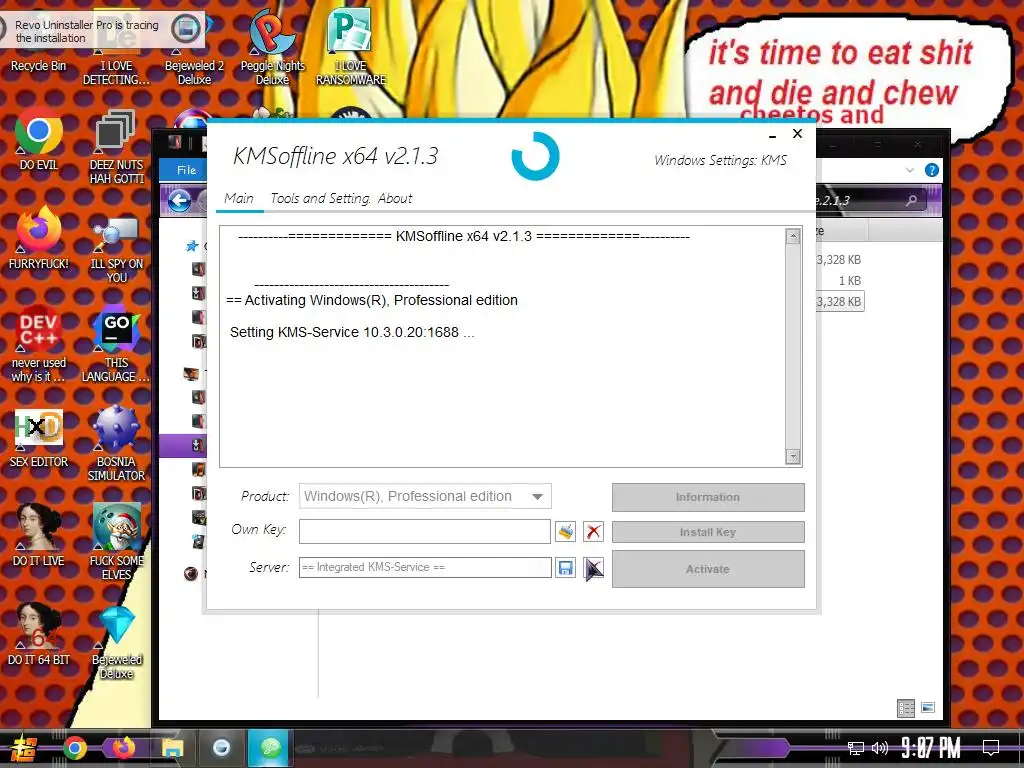Image resolution: width=1024 pixels, height=768 pixels.
Task: Click the search magnifier in Explorer
Action: tap(912, 200)
